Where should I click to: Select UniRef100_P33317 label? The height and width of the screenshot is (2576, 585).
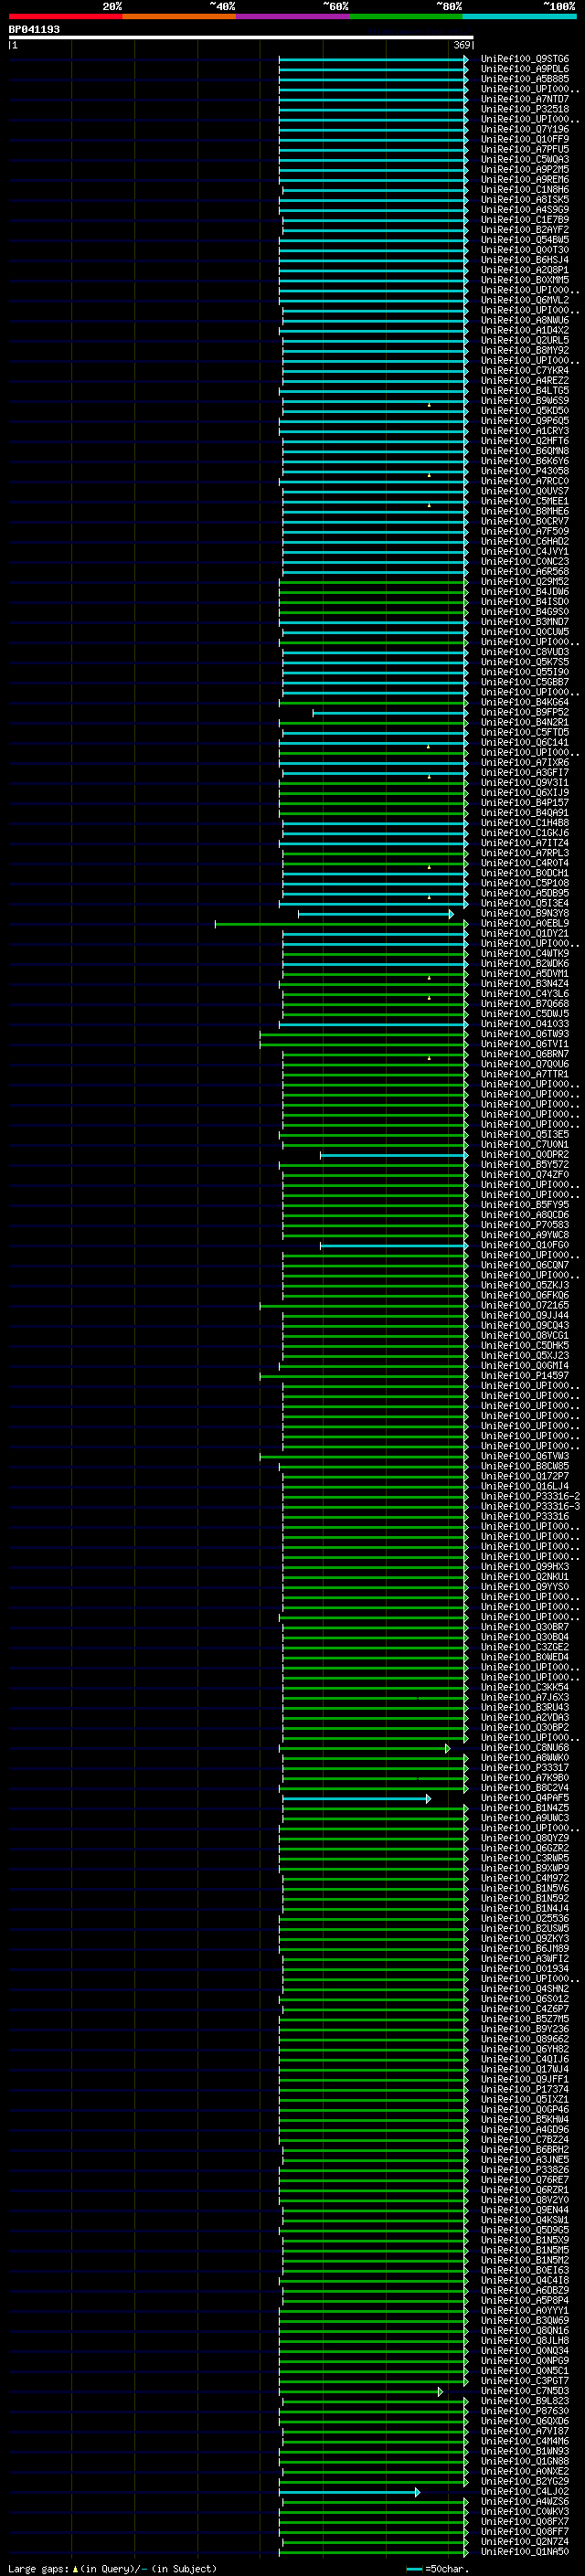pyautogui.click(x=524, y=1767)
